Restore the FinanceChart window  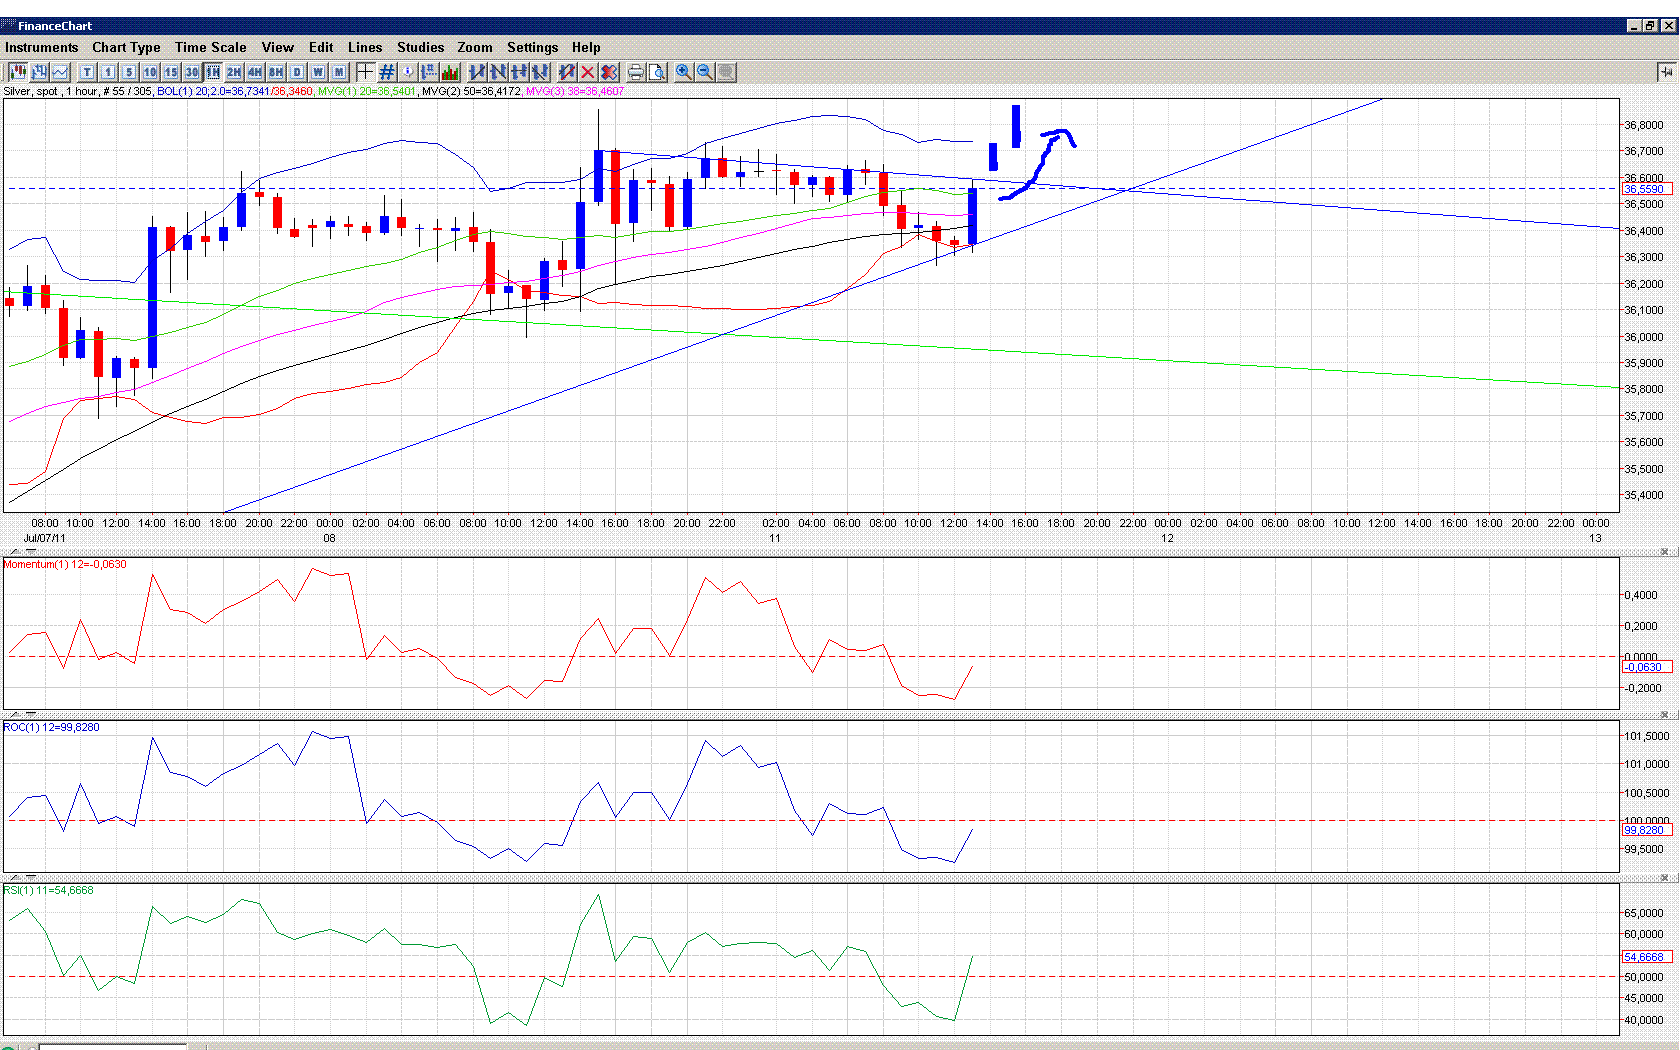[x=1650, y=26]
